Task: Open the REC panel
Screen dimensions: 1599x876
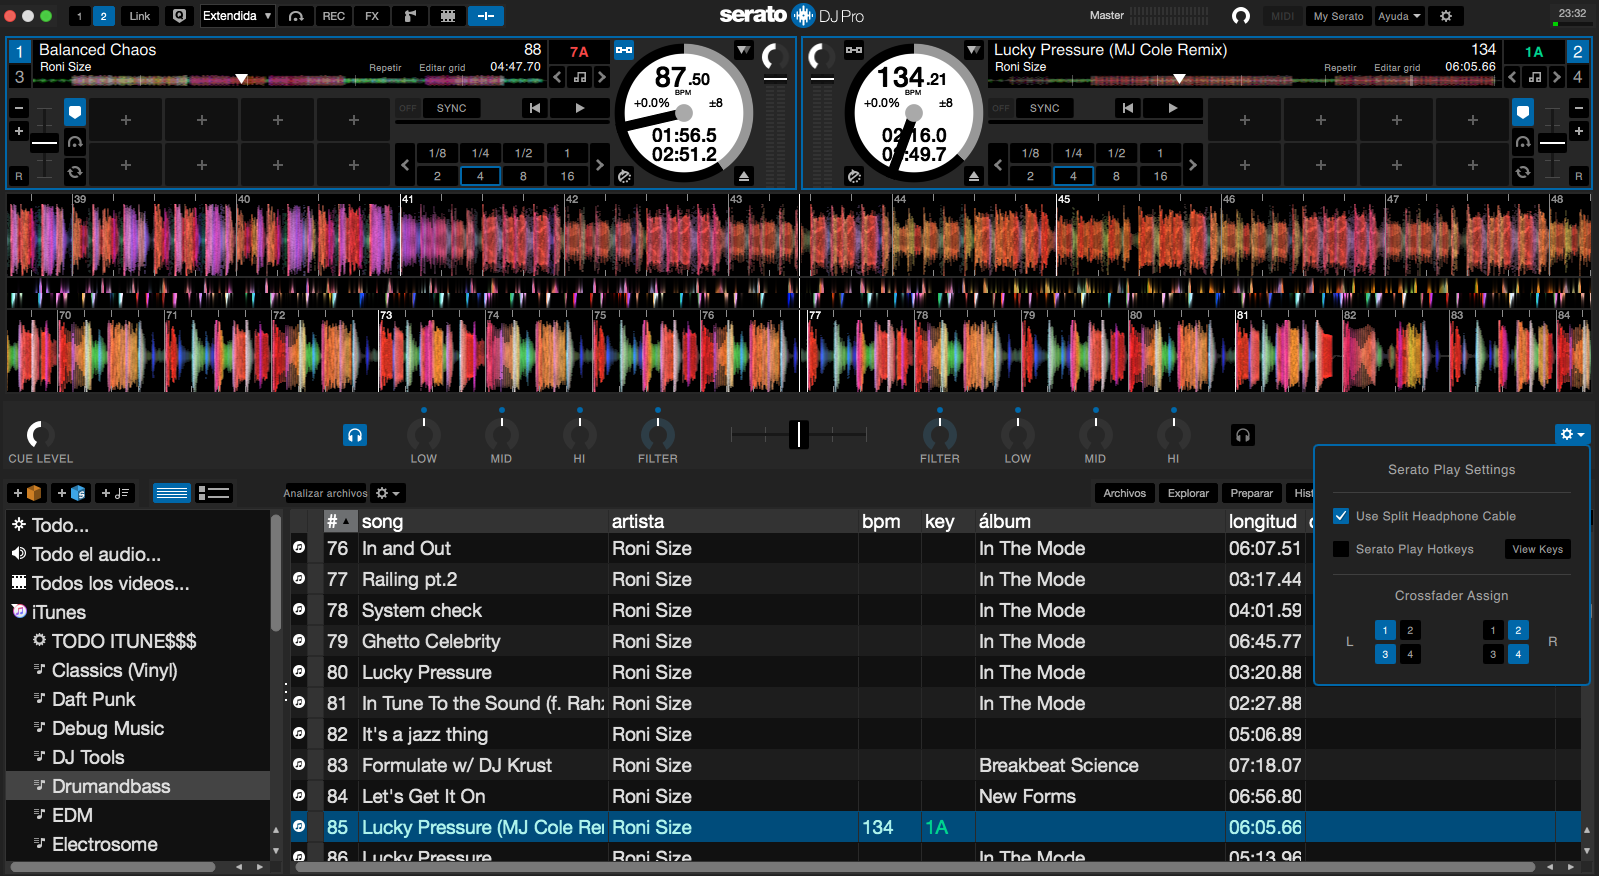Action: click(x=334, y=16)
